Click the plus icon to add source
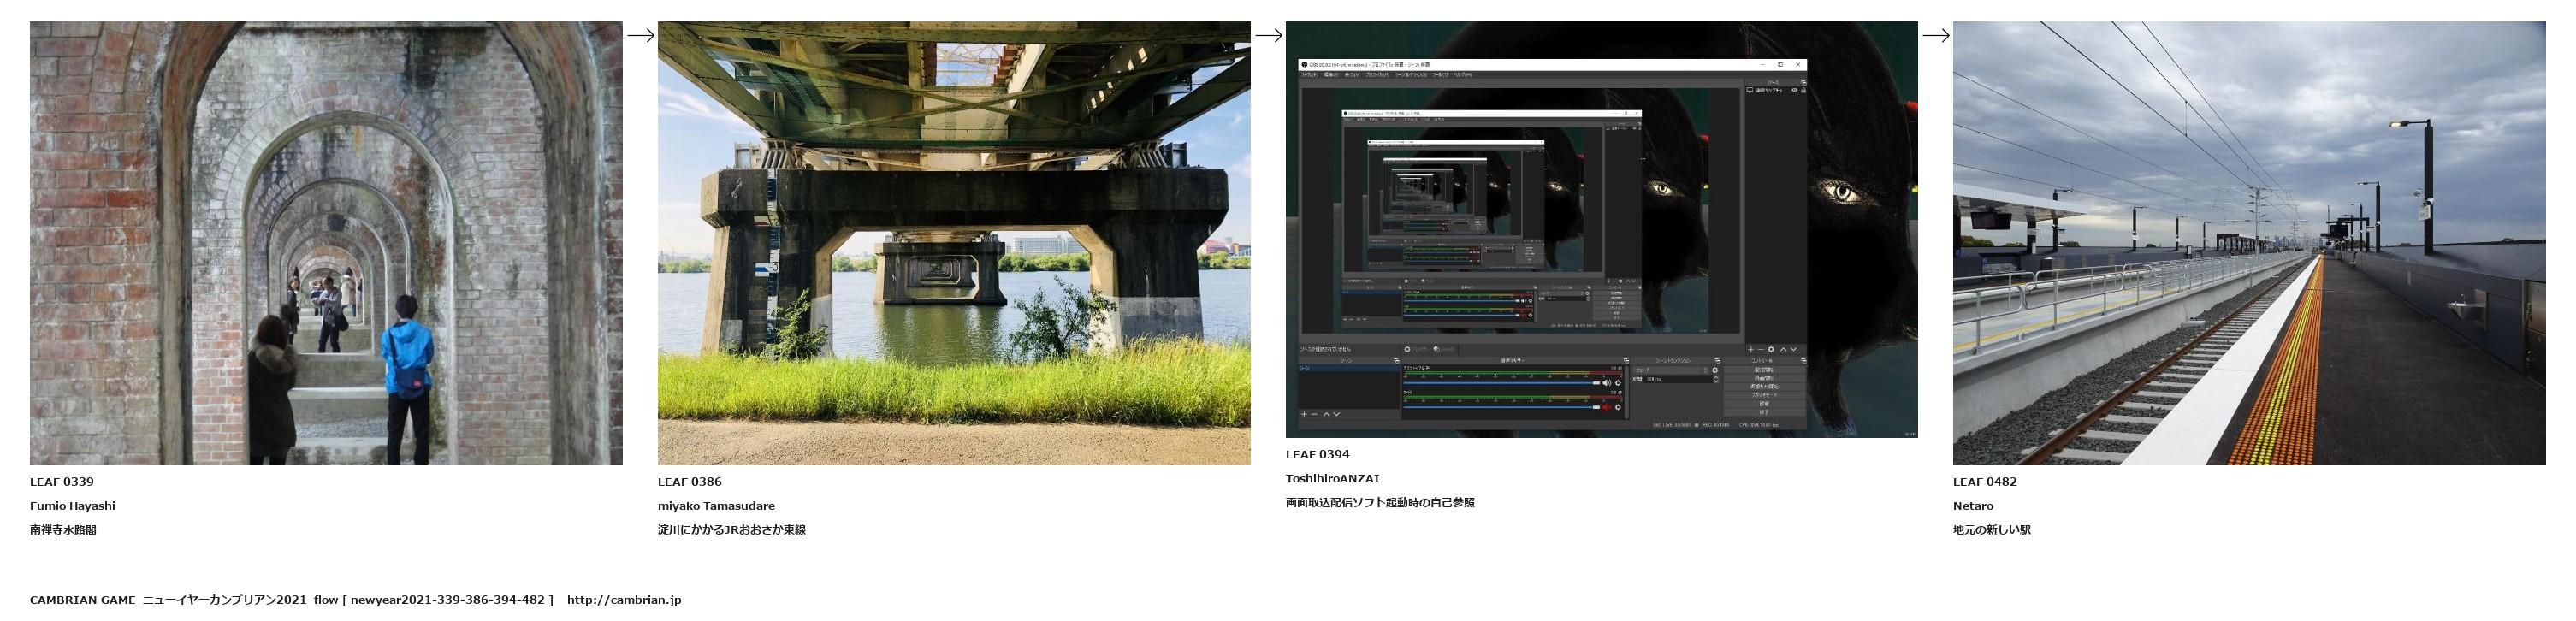2576x621 pixels. pos(1750,349)
